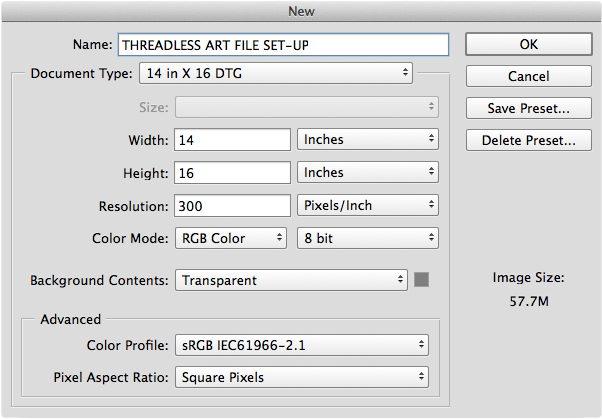Click Save Preset button

pos(528,108)
